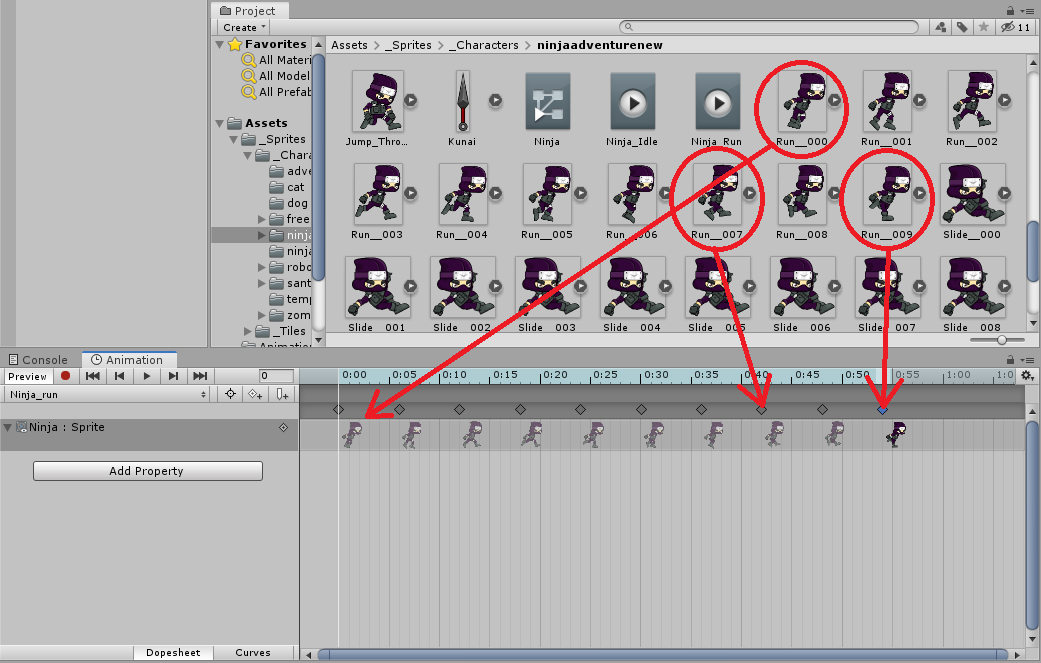Collapse the Assets root folder

point(220,123)
